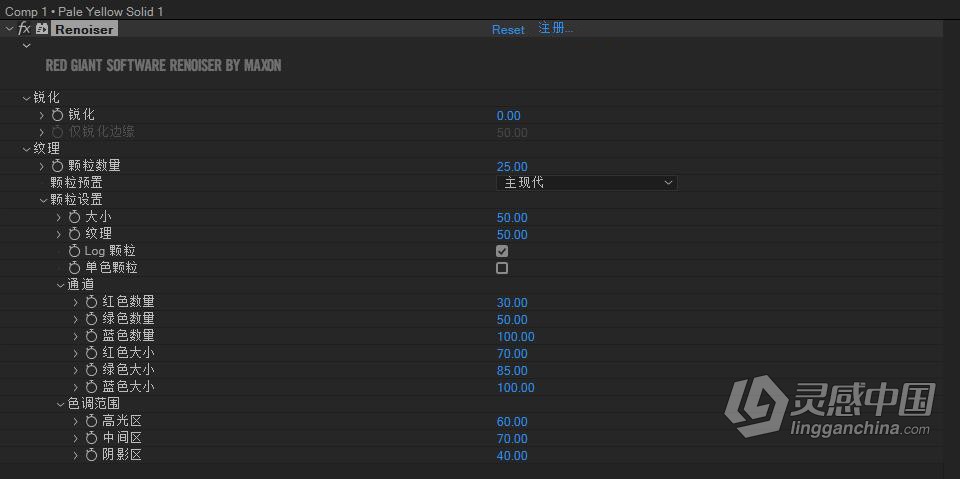Toggle stopwatch for 颗粒数量
Image resolution: width=960 pixels, height=479 pixels.
pyautogui.click(x=58, y=166)
